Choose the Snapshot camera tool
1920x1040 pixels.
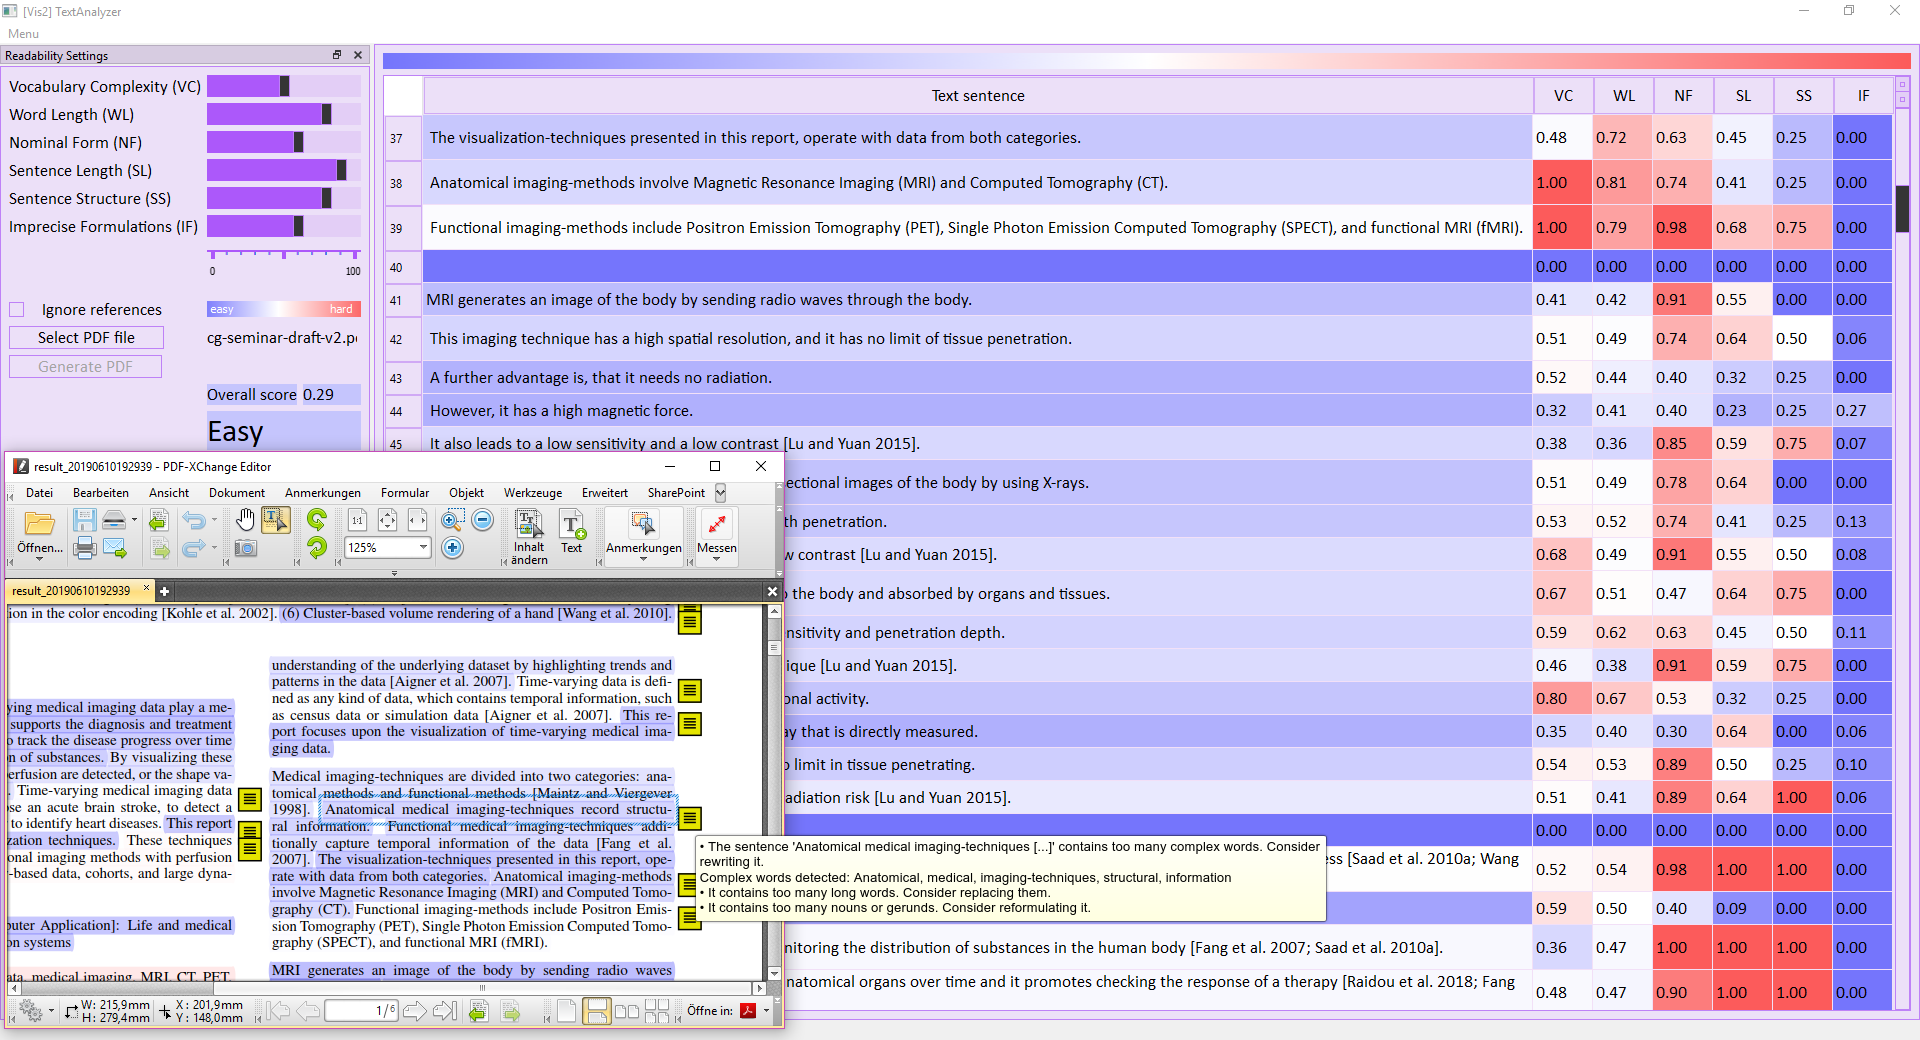(x=245, y=548)
